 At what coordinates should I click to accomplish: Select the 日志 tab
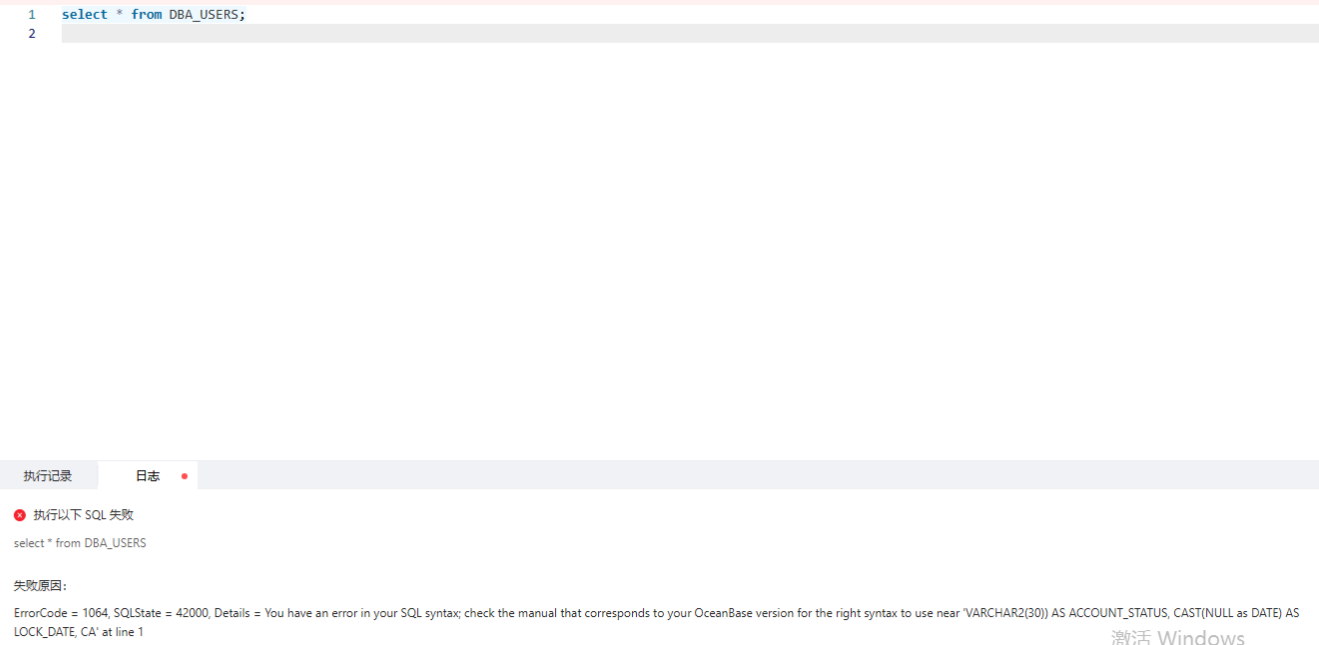click(x=148, y=476)
